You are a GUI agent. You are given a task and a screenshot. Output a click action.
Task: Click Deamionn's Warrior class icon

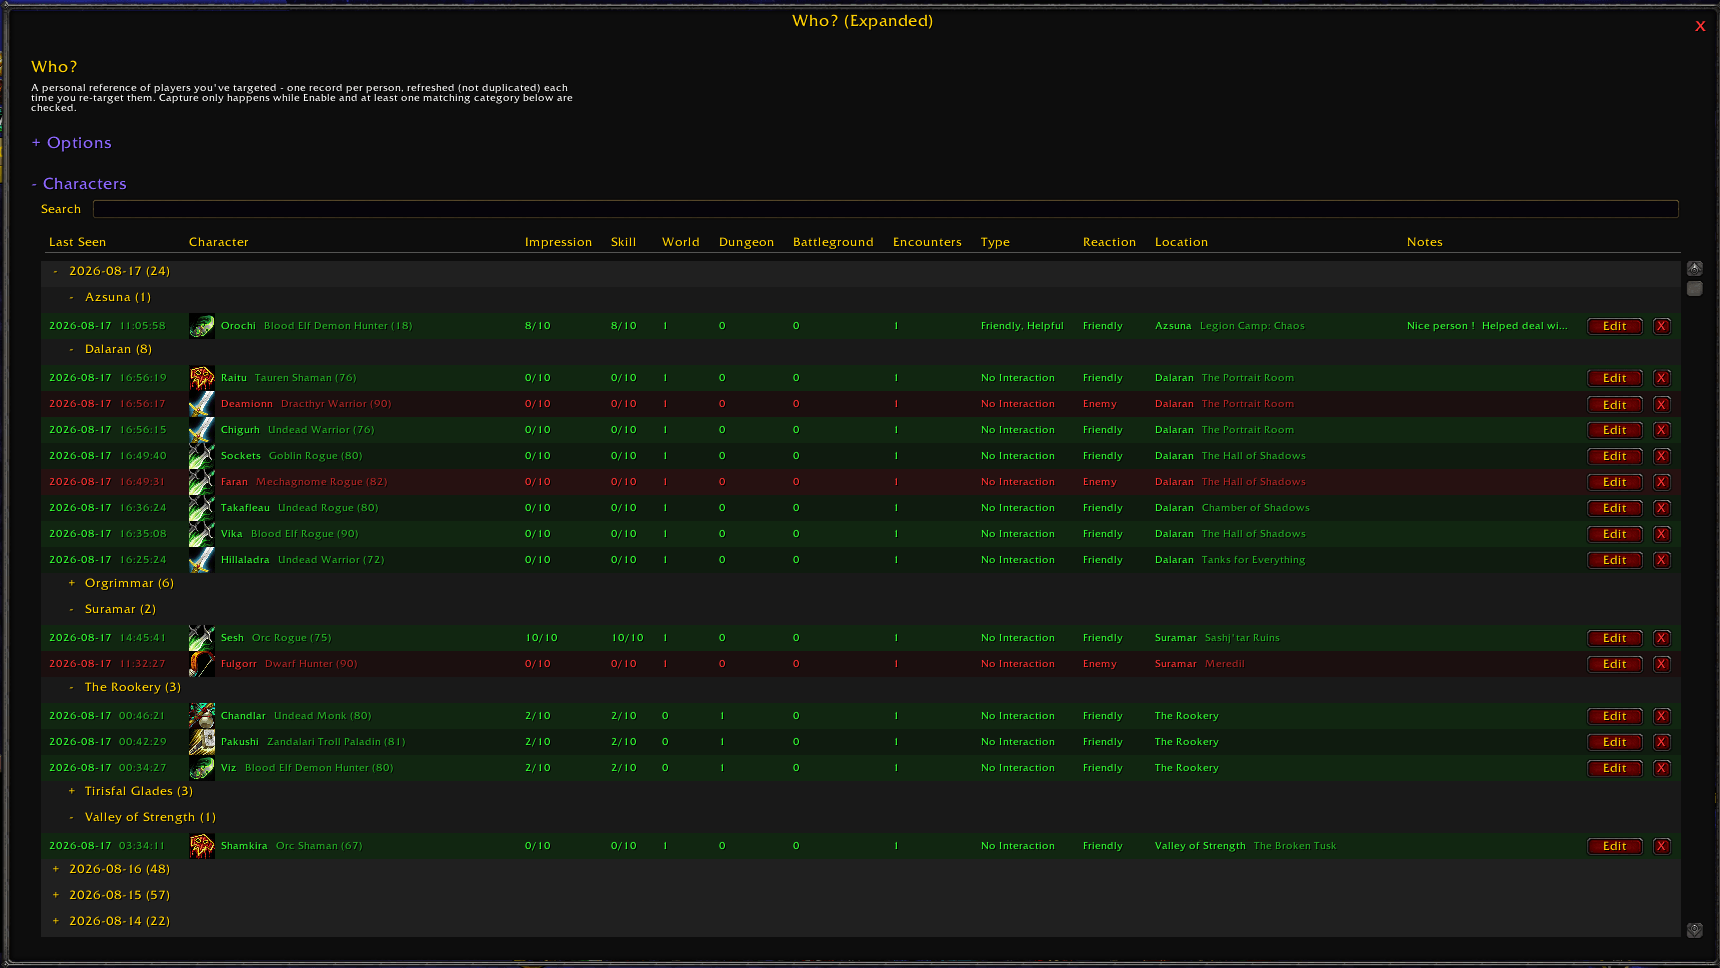pyautogui.click(x=202, y=404)
